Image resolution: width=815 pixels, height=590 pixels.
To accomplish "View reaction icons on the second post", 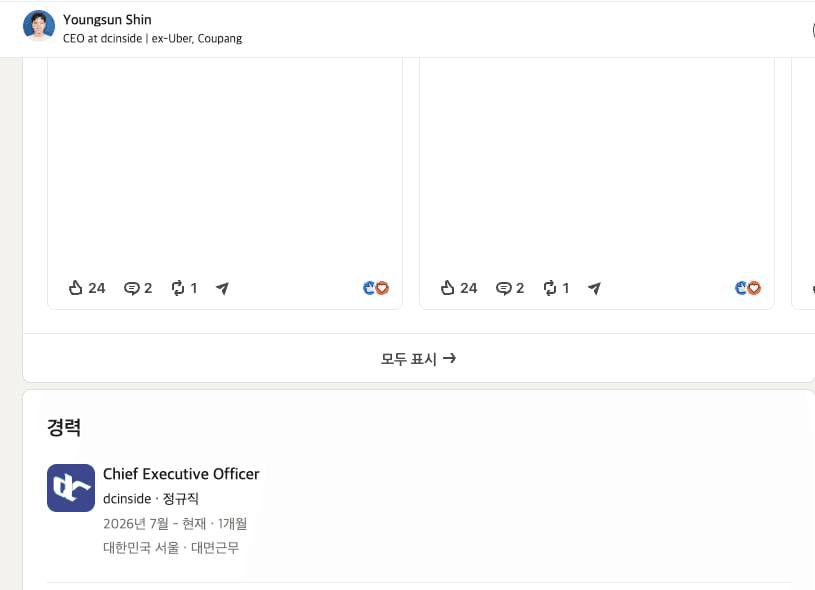I will pyautogui.click(x=748, y=288).
